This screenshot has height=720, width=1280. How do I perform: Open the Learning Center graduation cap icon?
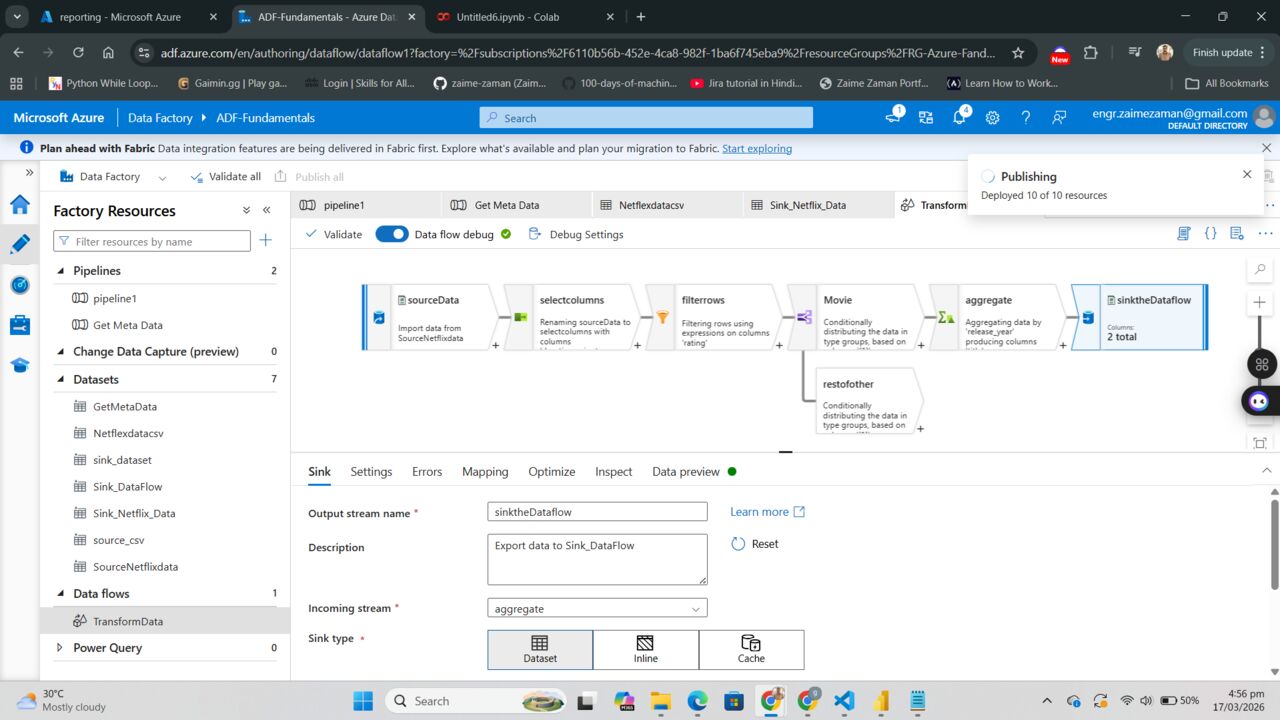tap(19, 365)
